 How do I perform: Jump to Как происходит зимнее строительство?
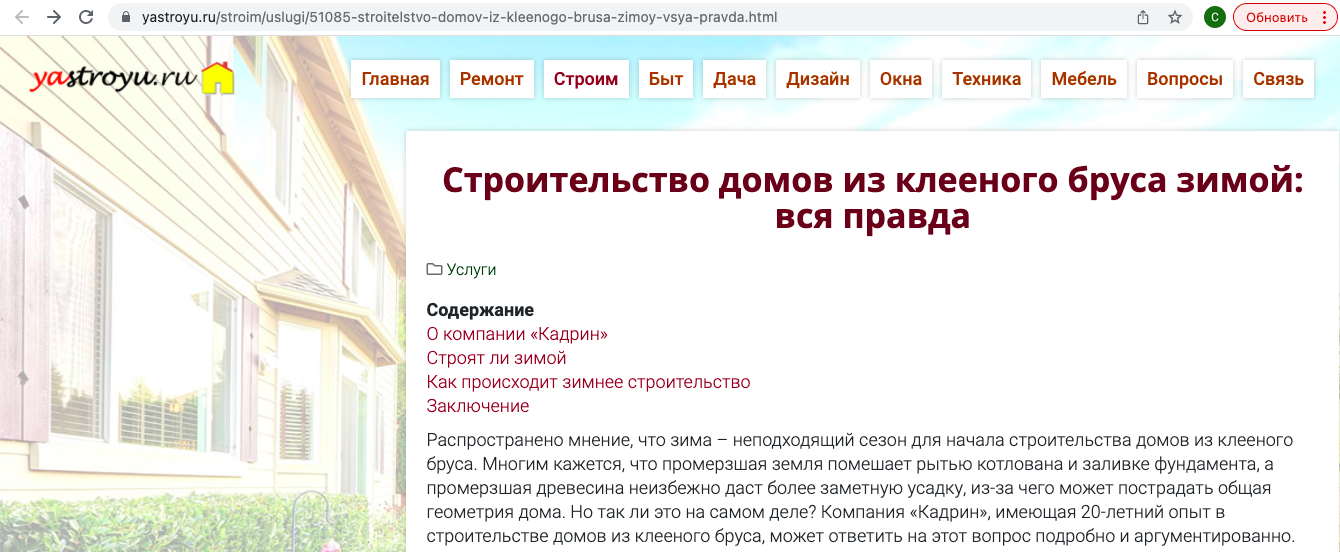pos(588,382)
